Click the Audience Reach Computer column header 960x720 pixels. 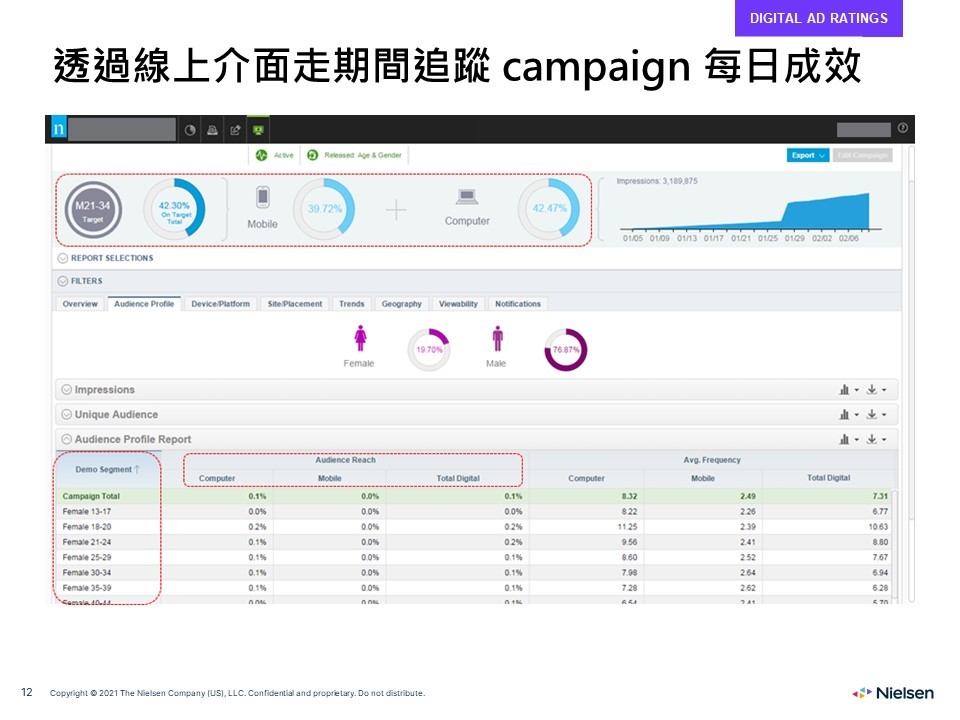[217, 479]
